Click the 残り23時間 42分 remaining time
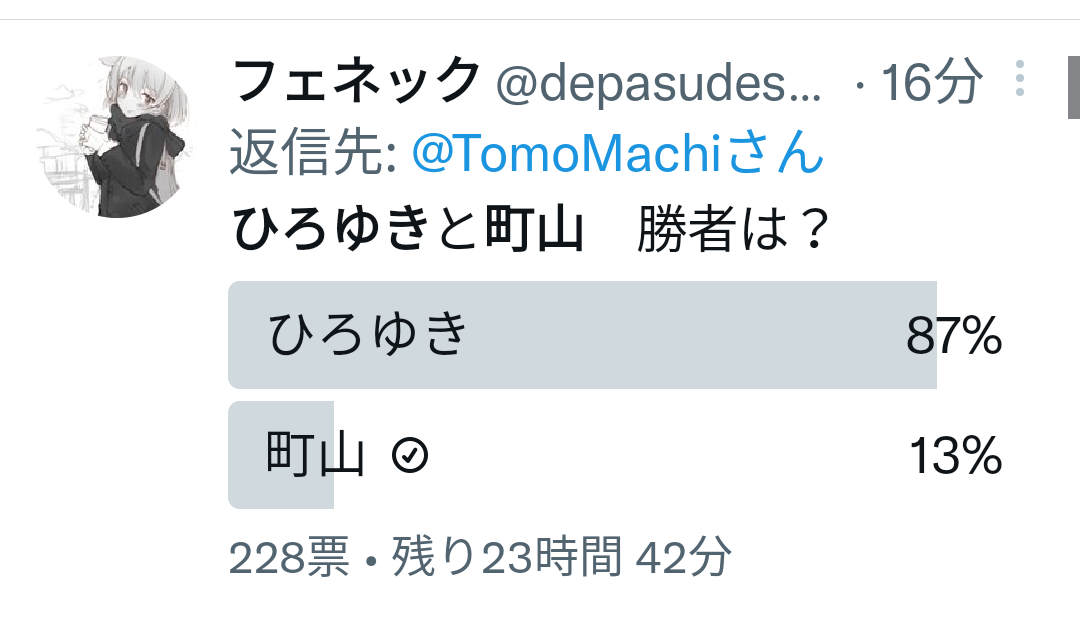This screenshot has height=618, width=1080. (561, 557)
